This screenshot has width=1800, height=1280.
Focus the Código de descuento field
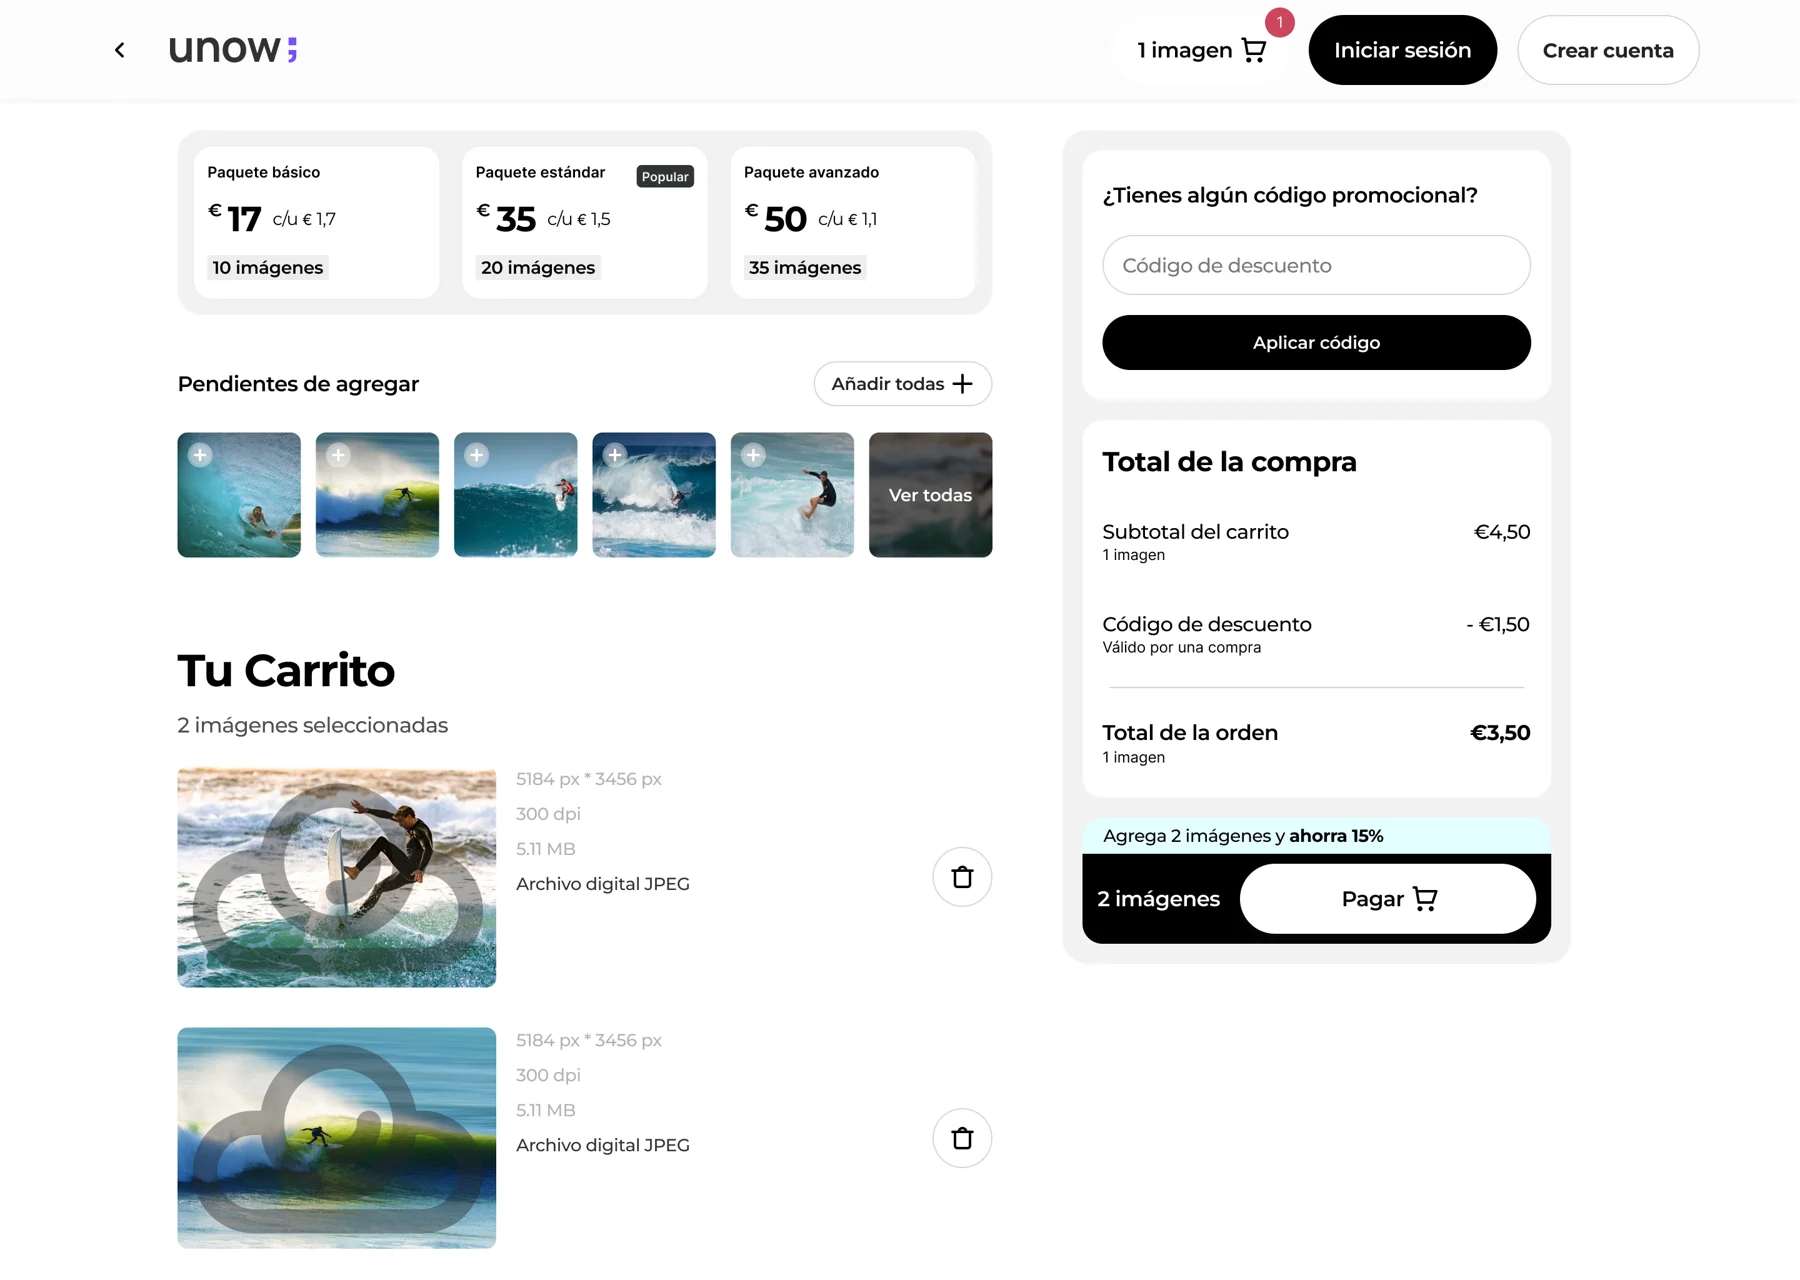(1316, 265)
